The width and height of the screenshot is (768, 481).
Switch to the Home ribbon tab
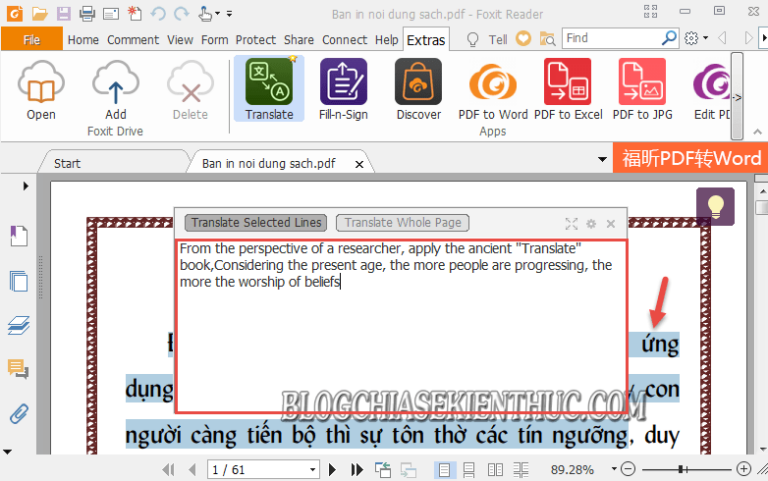tap(83, 40)
